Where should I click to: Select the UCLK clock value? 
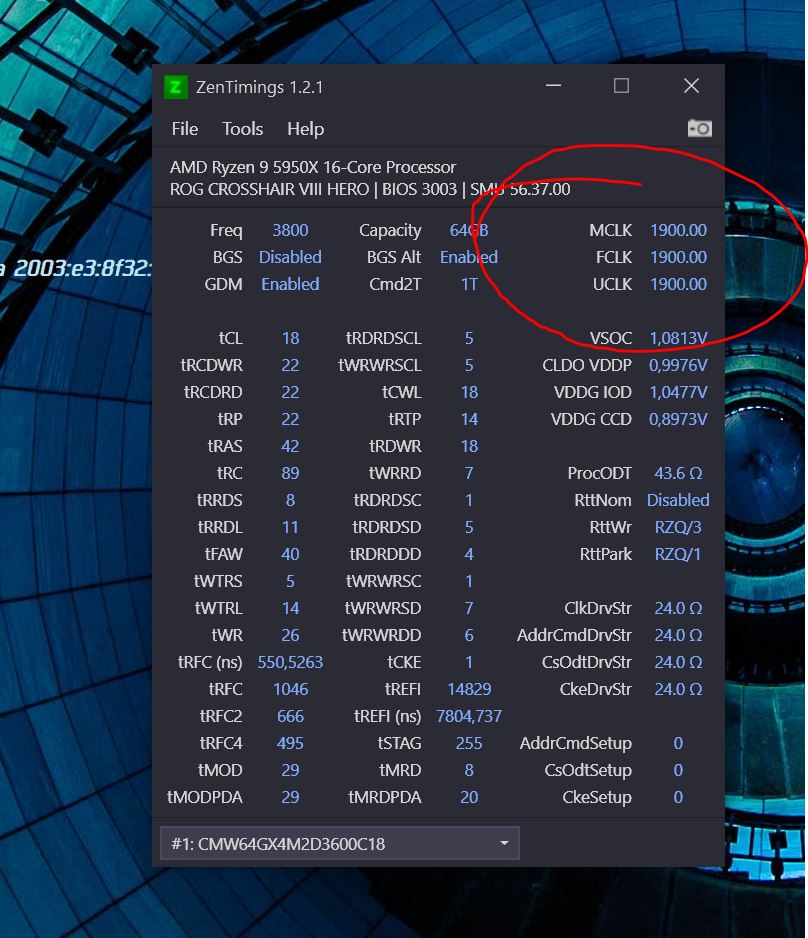point(678,284)
